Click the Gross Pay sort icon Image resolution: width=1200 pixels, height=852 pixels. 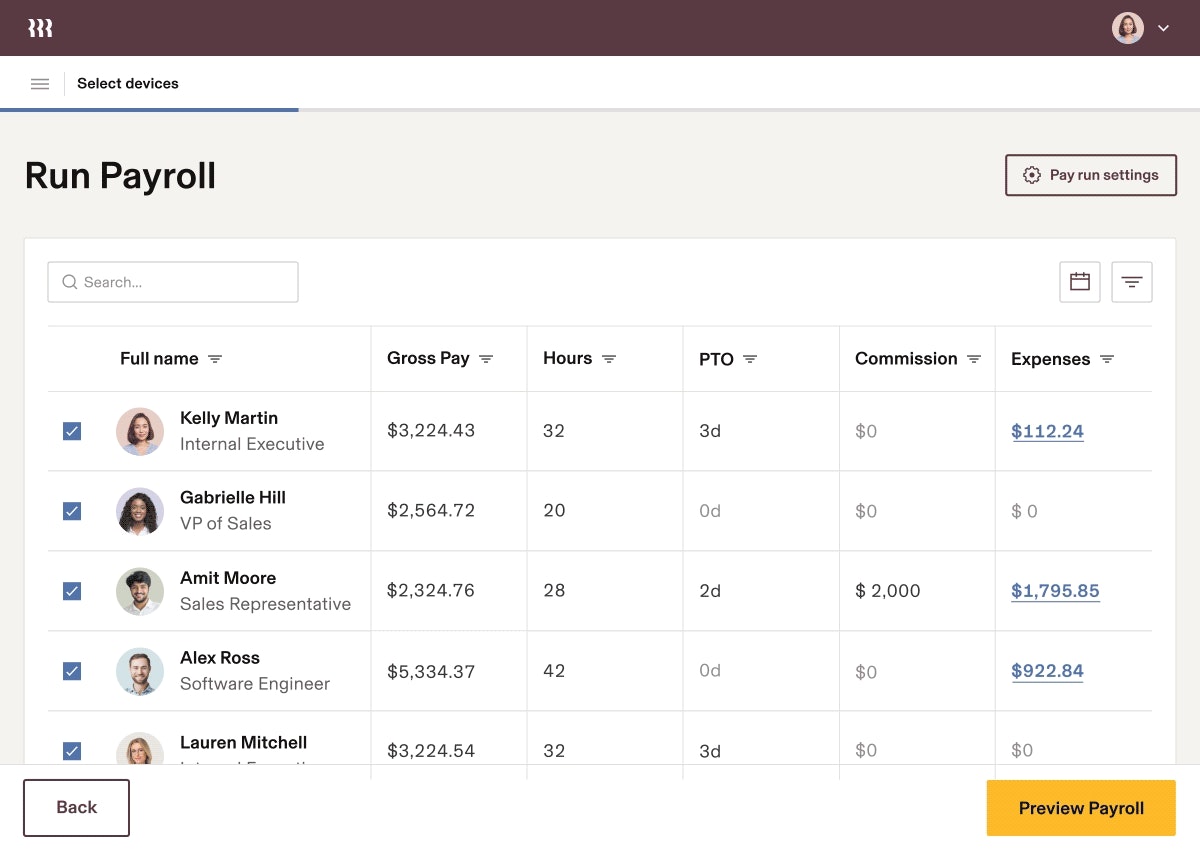click(486, 359)
